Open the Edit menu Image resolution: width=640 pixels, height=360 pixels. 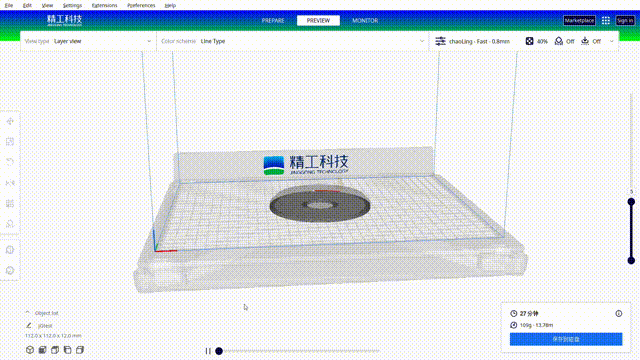click(x=27, y=5)
